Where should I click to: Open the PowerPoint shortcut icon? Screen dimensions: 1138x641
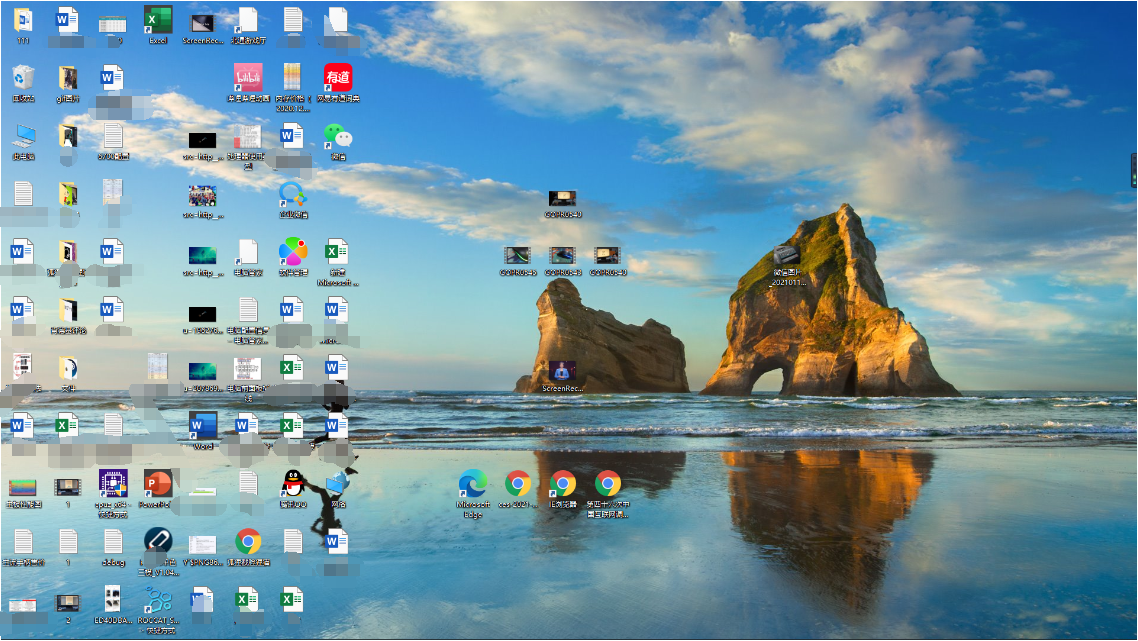pyautogui.click(x=158, y=485)
